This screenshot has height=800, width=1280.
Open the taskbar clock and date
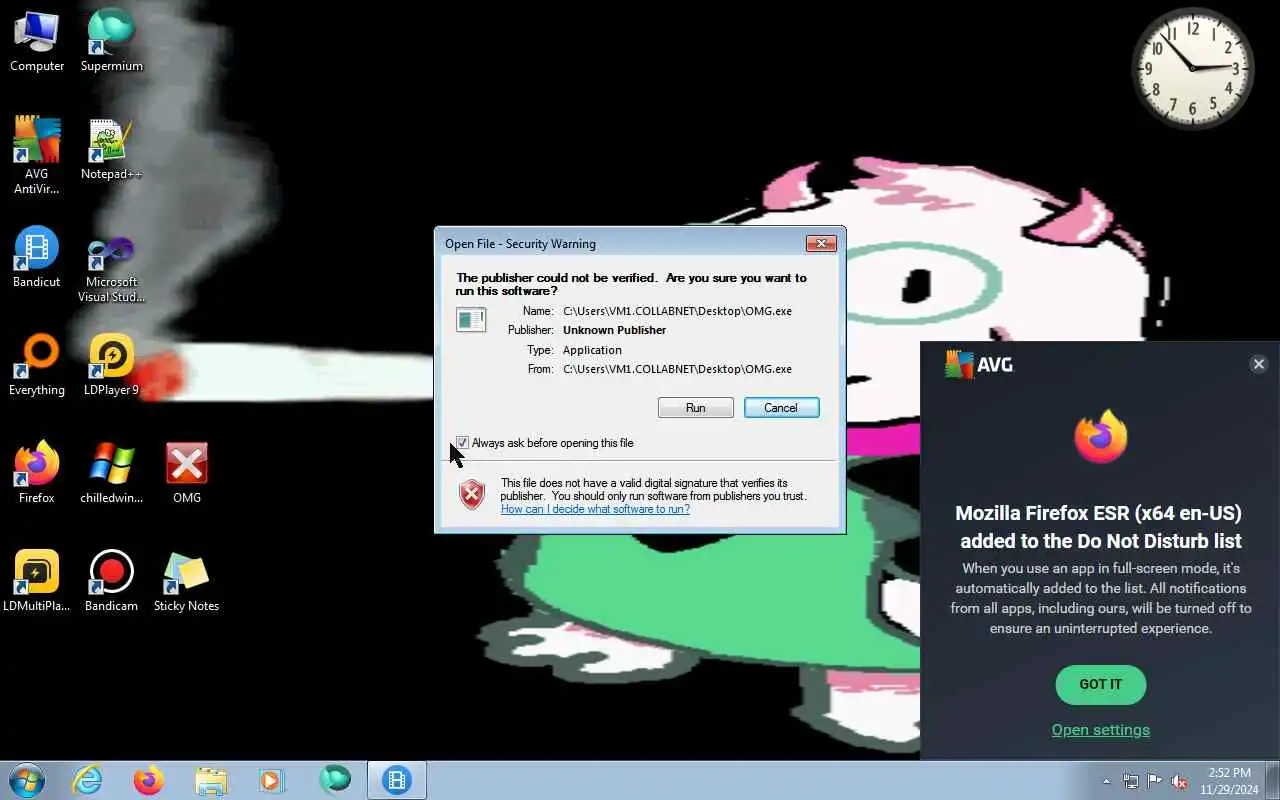(x=1229, y=781)
